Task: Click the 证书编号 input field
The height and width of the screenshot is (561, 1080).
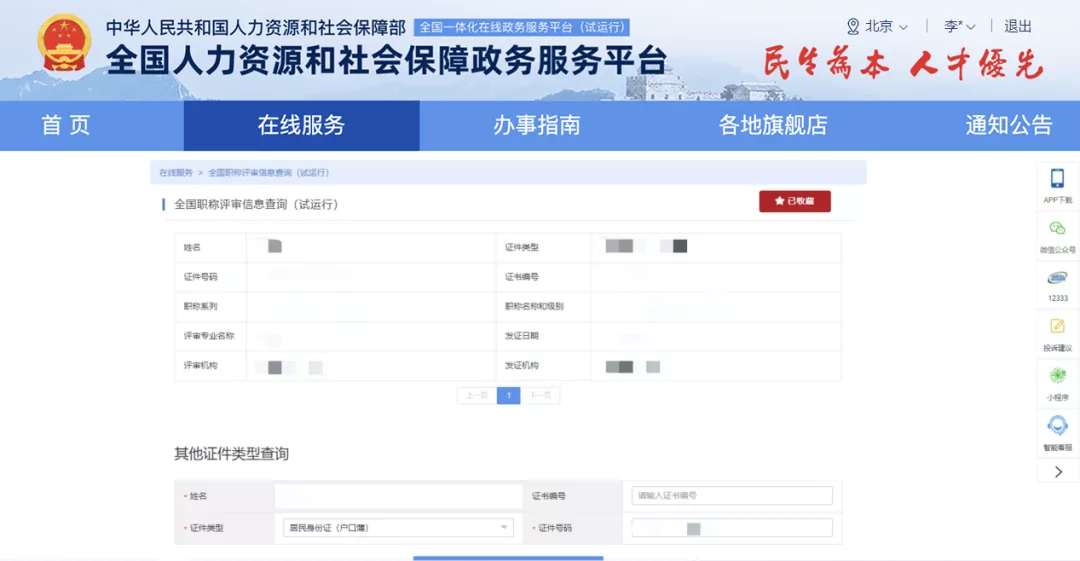Action: tap(731, 496)
